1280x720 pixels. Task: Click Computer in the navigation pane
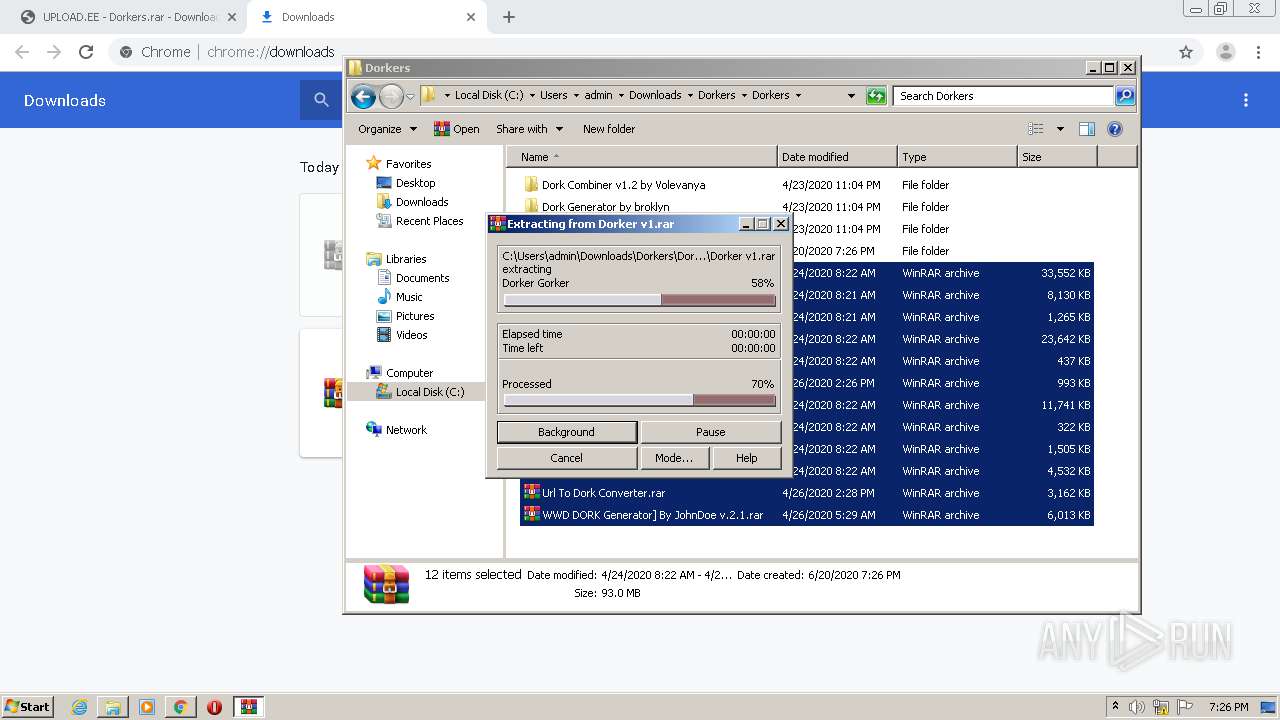tap(399, 373)
